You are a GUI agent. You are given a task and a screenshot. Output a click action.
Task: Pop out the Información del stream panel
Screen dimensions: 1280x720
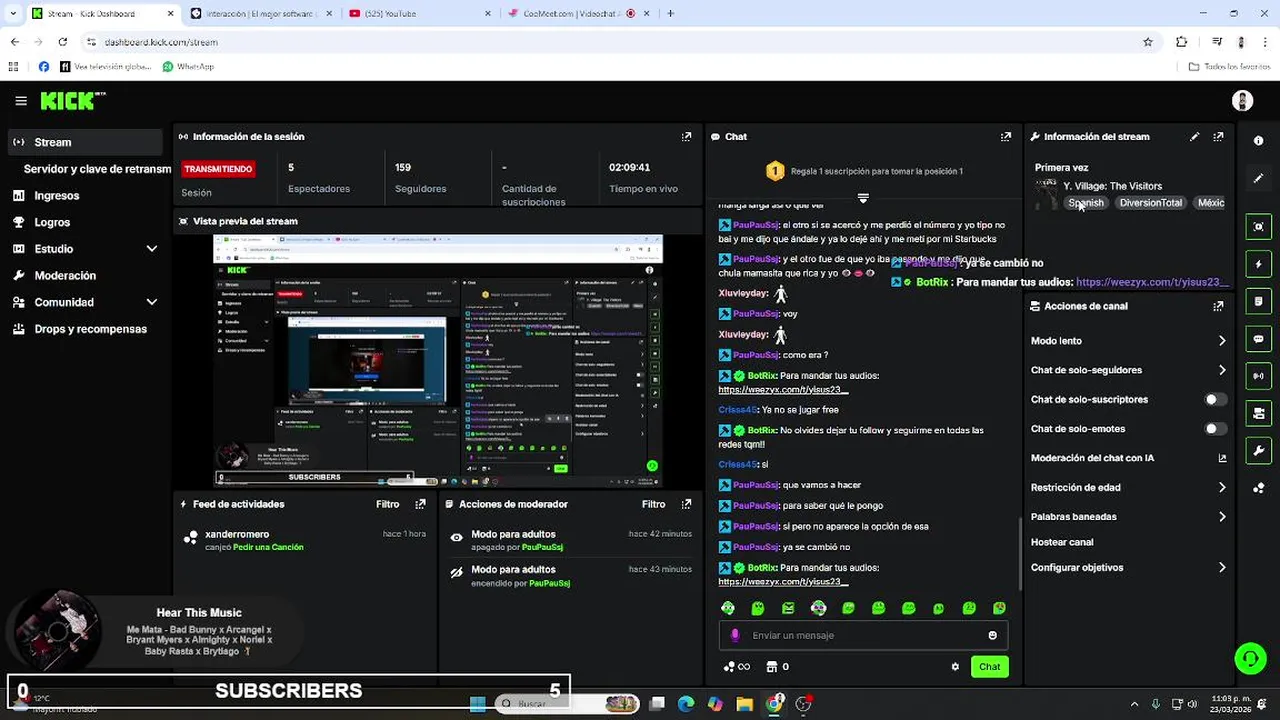(1218, 137)
